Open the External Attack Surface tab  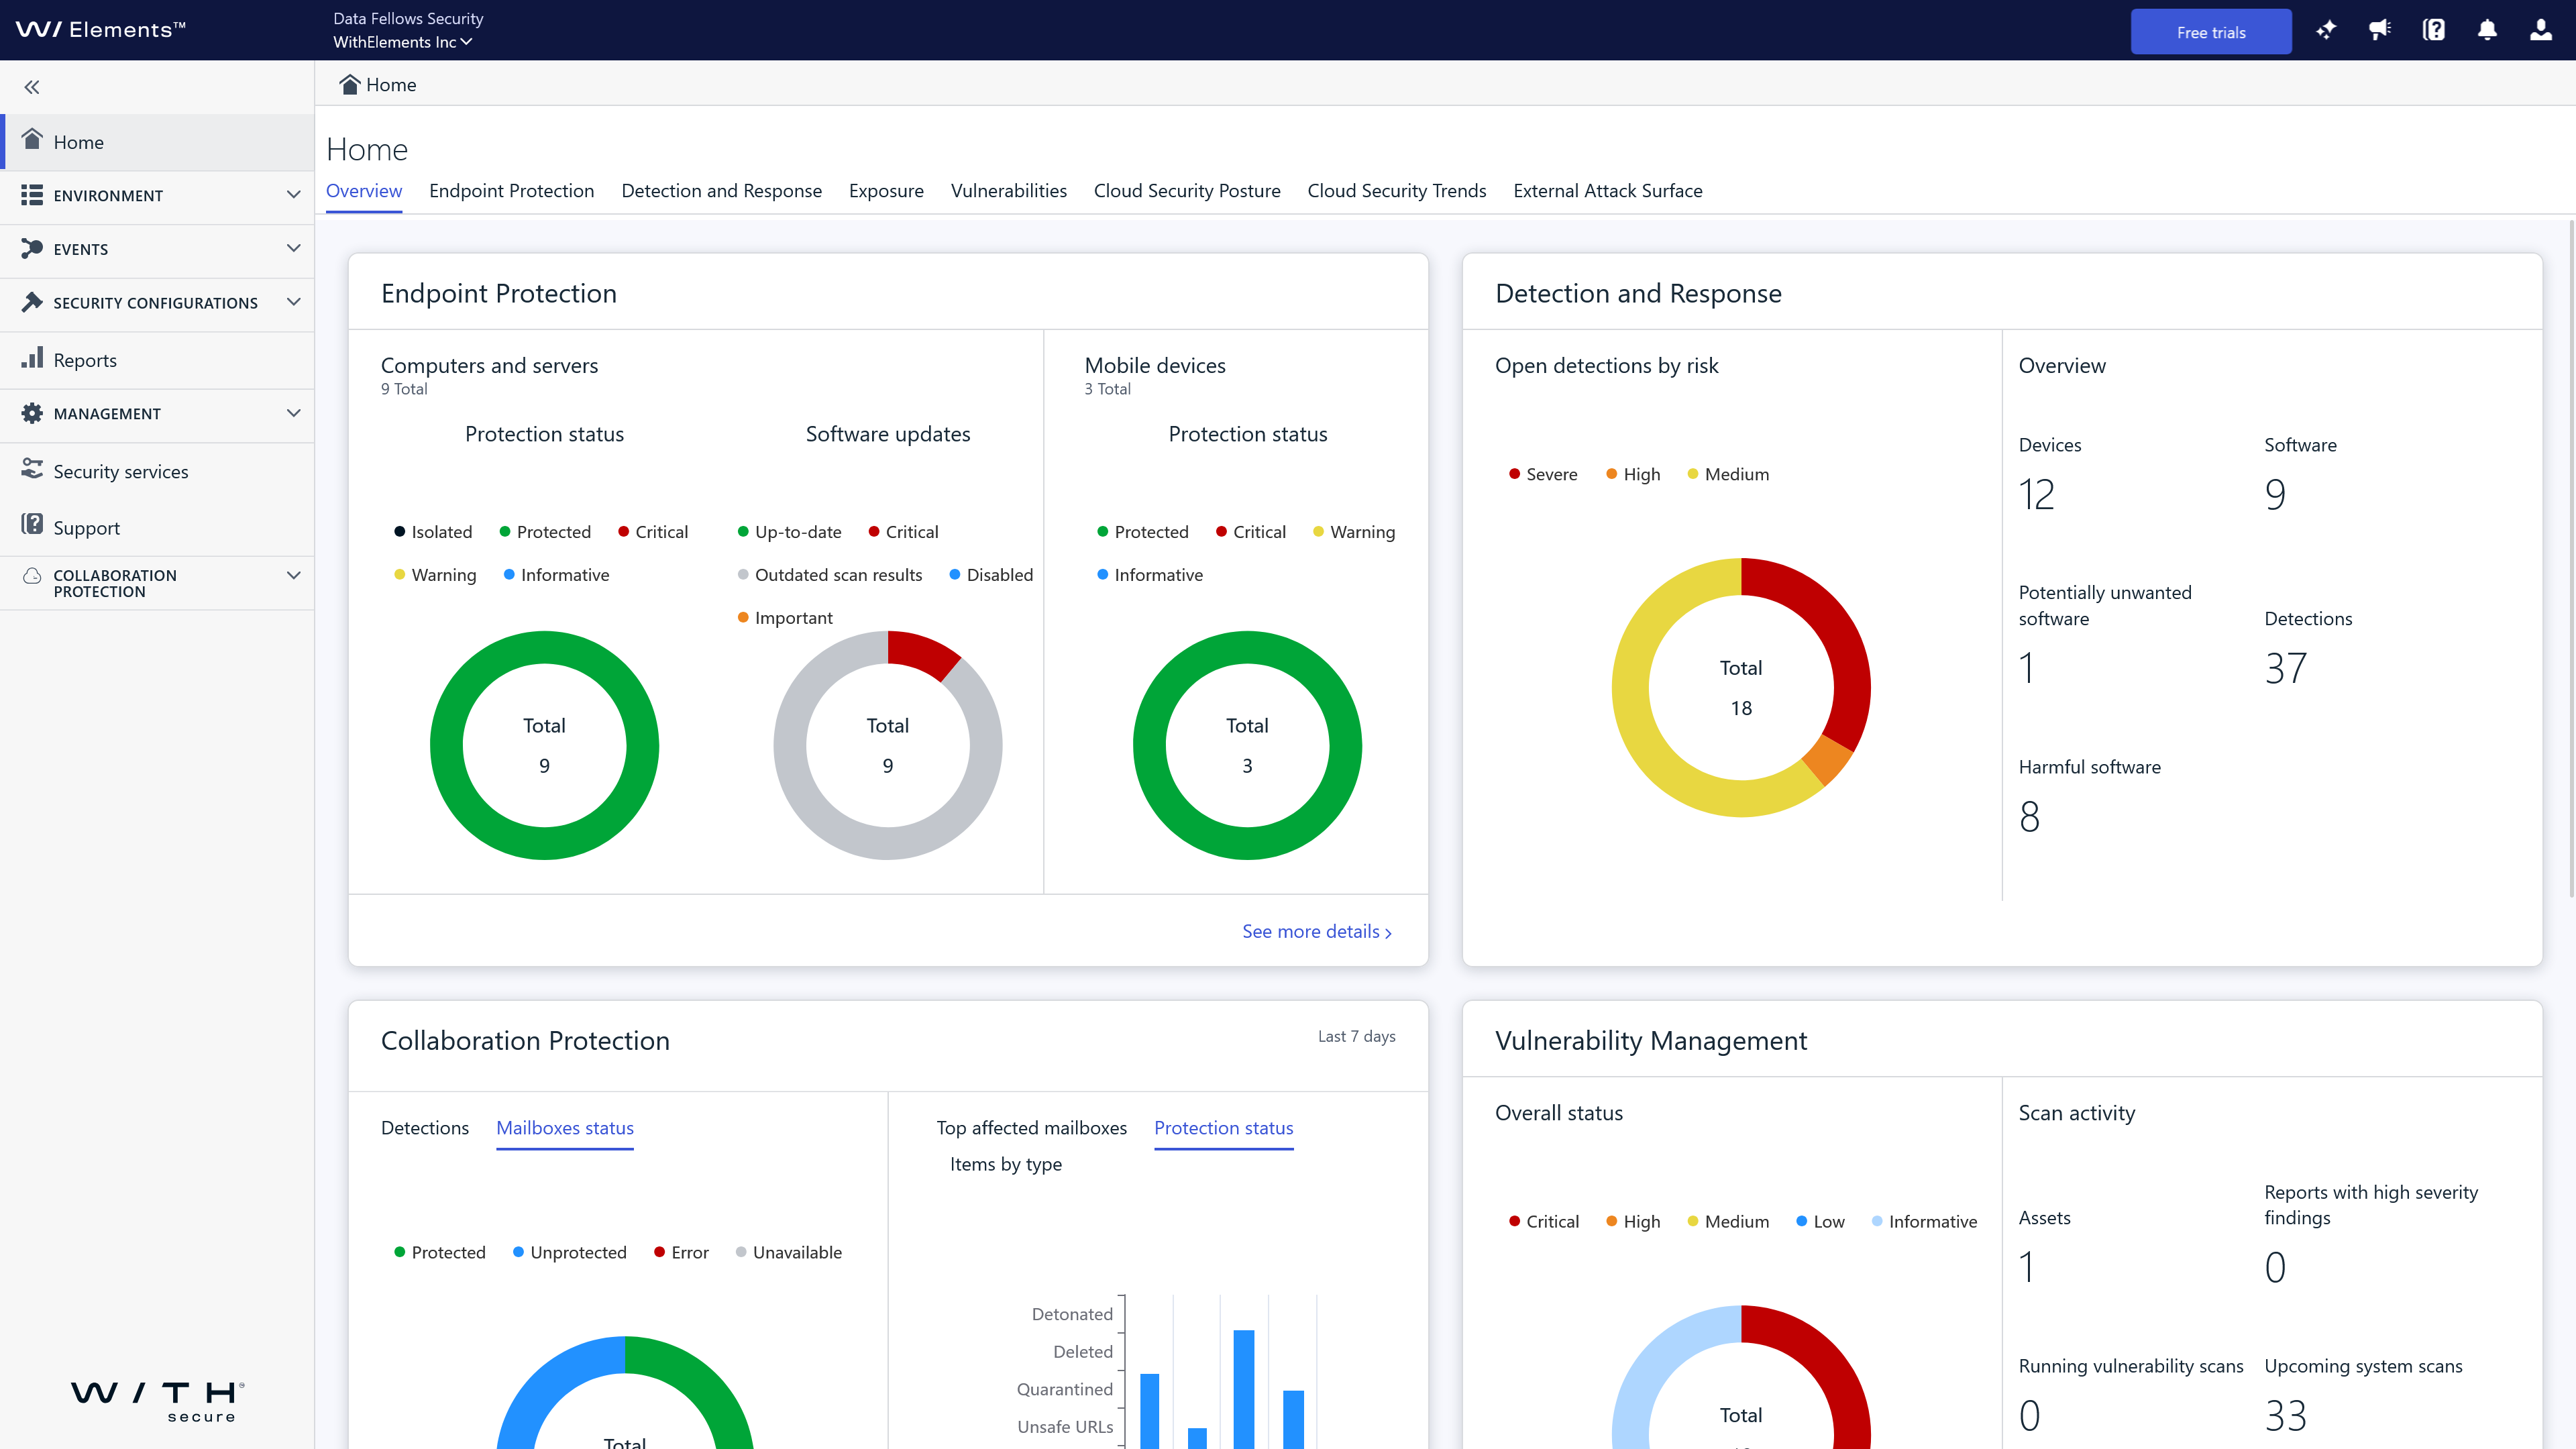pyautogui.click(x=1607, y=191)
